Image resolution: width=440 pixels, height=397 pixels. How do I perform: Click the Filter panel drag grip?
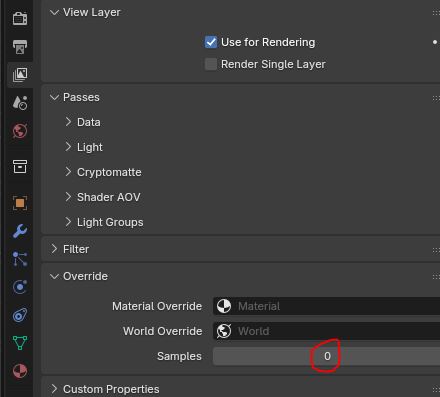pyautogui.click(x=436, y=250)
